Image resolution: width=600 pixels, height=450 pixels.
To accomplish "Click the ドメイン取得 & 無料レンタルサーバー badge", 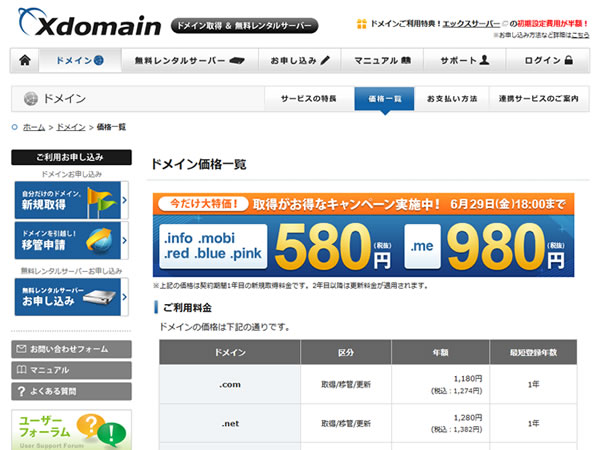I will [x=245, y=26].
